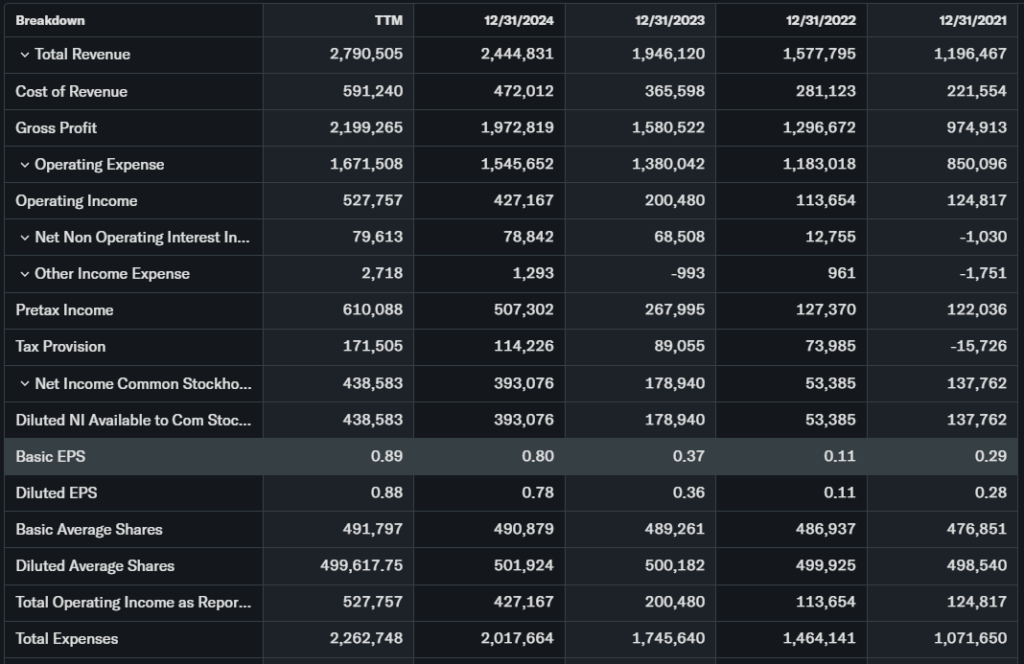Expand the Total Revenue row chevron
The height and width of the screenshot is (664, 1024).
point(24,54)
